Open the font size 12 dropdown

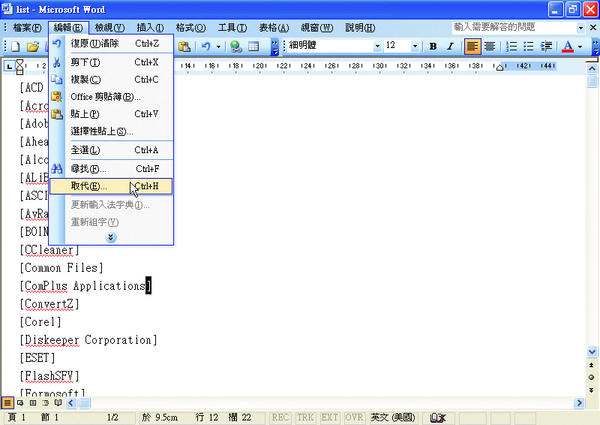(x=415, y=46)
